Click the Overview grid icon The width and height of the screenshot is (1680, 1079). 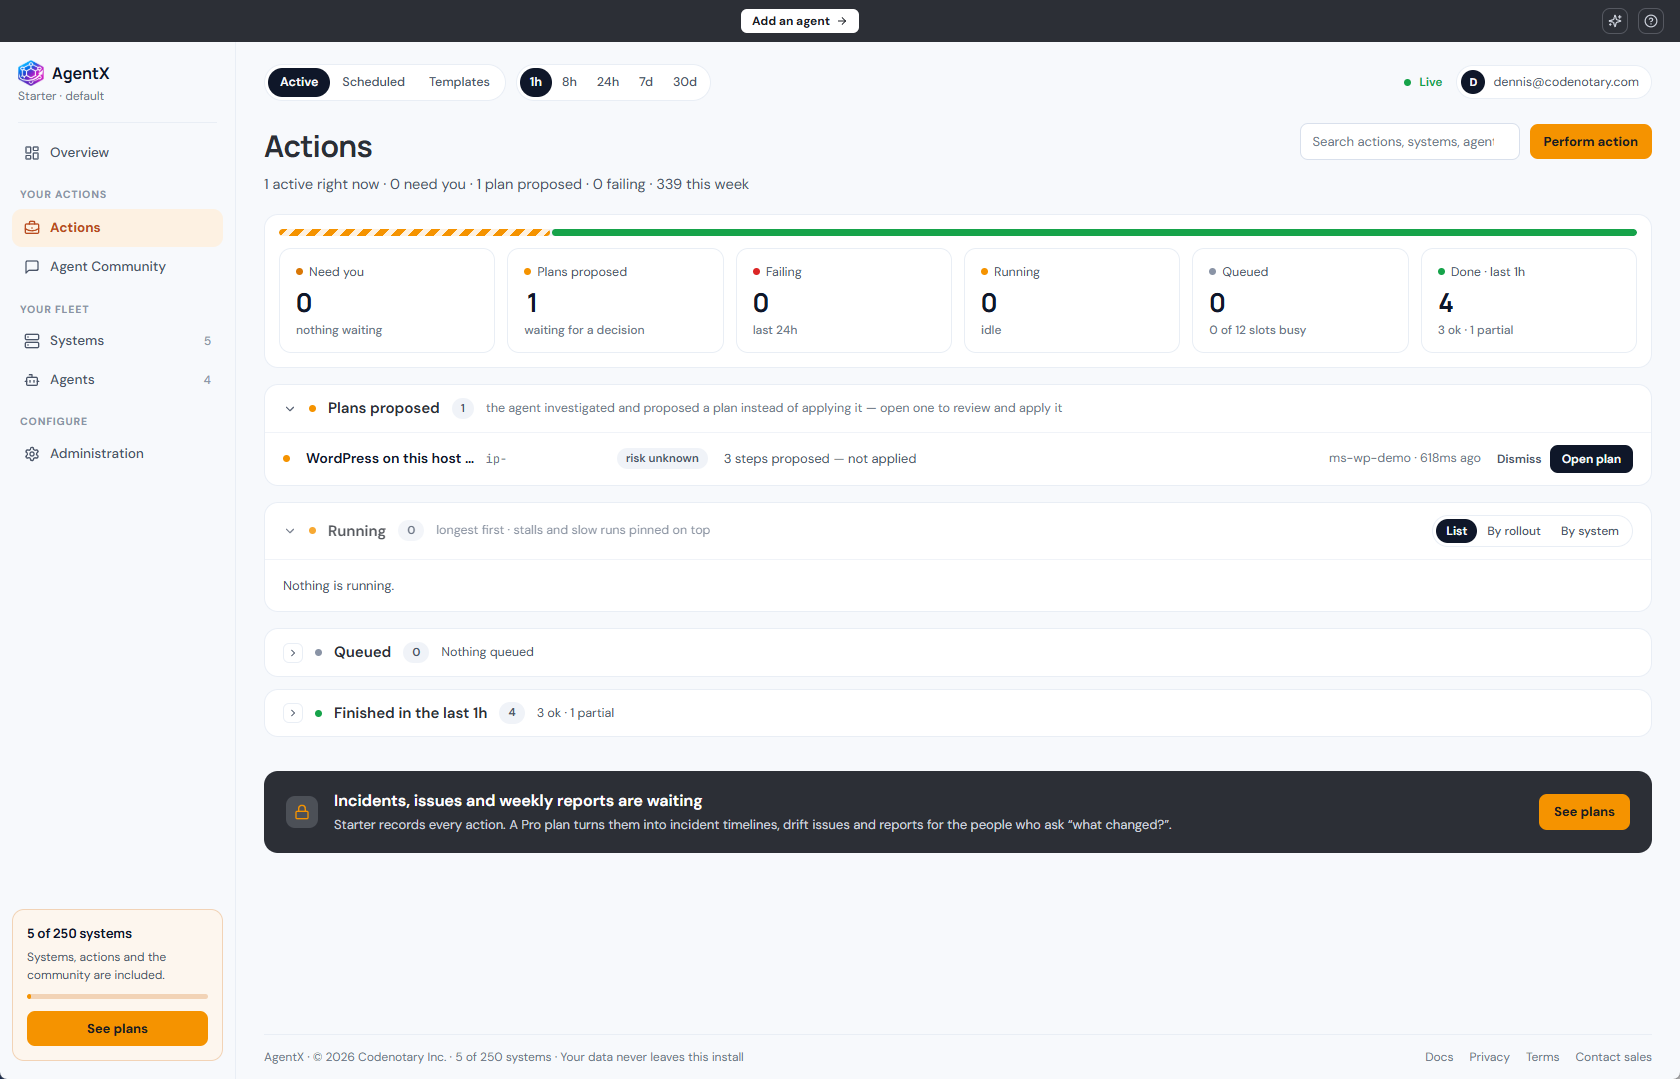pyautogui.click(x=32, y=153)
